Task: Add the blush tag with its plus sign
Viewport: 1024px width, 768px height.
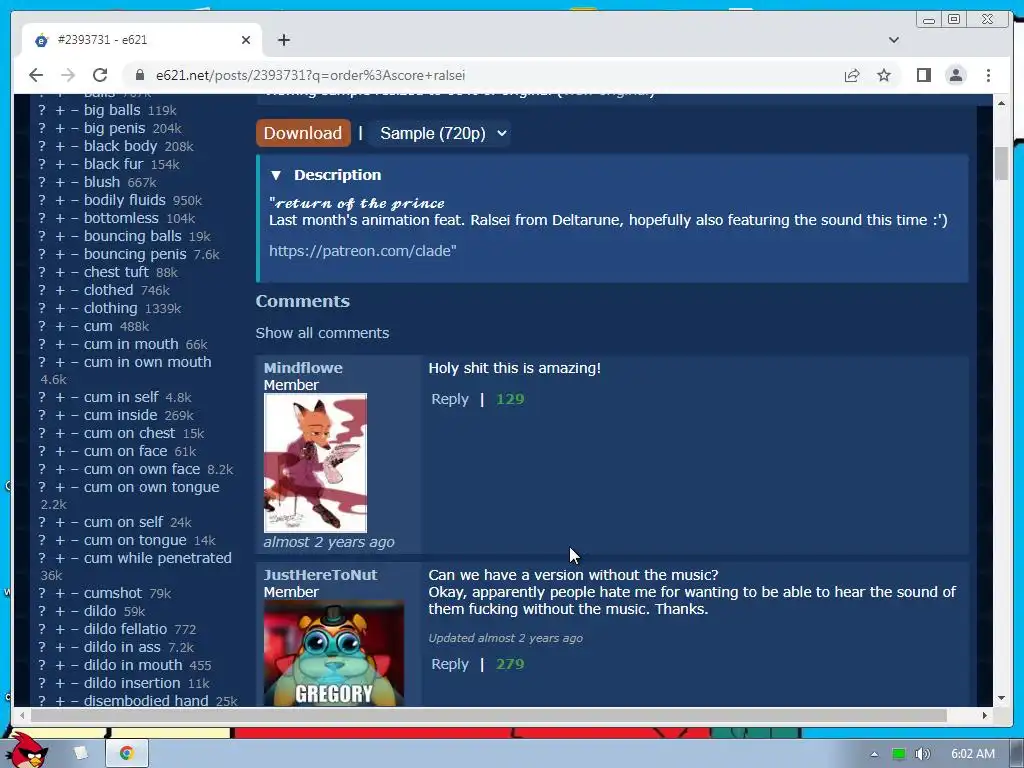Action: click(x=60, y=182)
